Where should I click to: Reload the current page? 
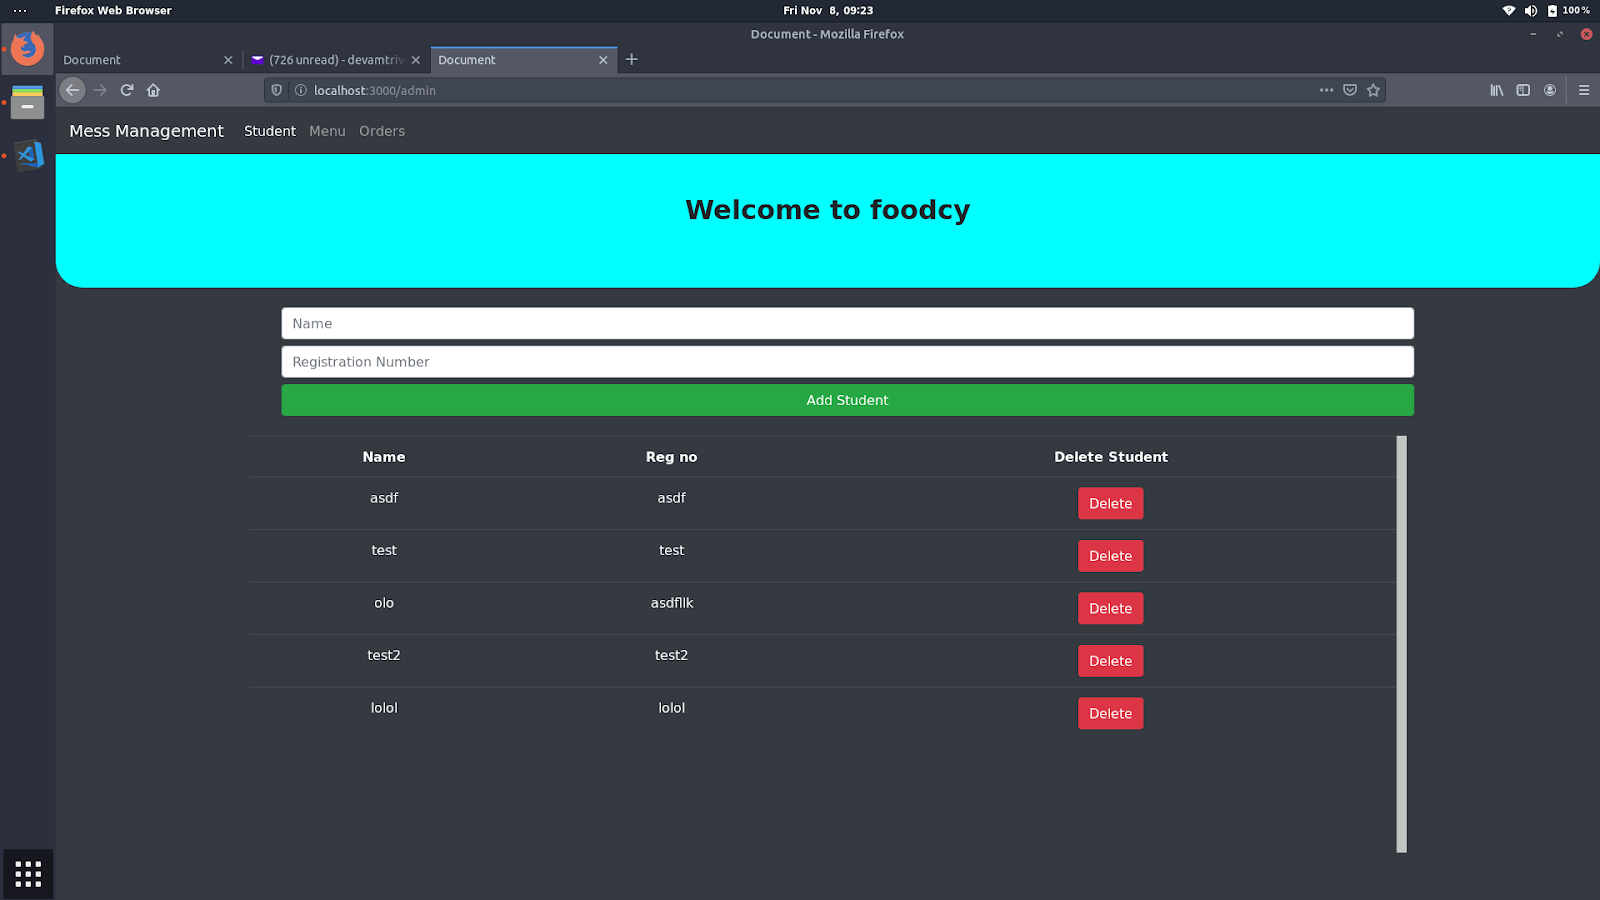point(127,90)
